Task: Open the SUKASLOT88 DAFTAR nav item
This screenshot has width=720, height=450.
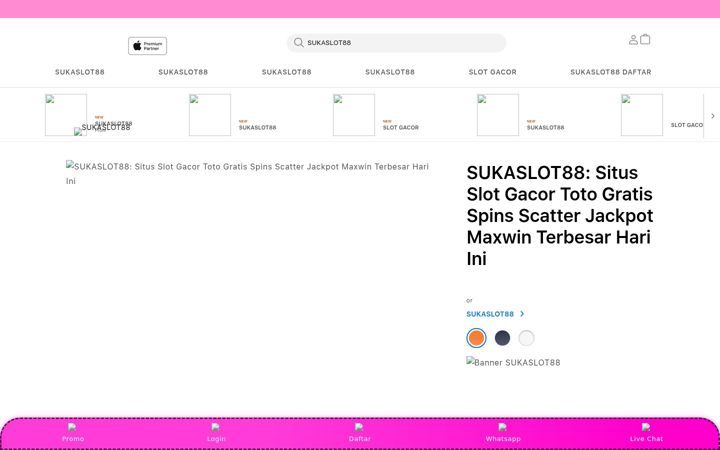Action: 611,72
